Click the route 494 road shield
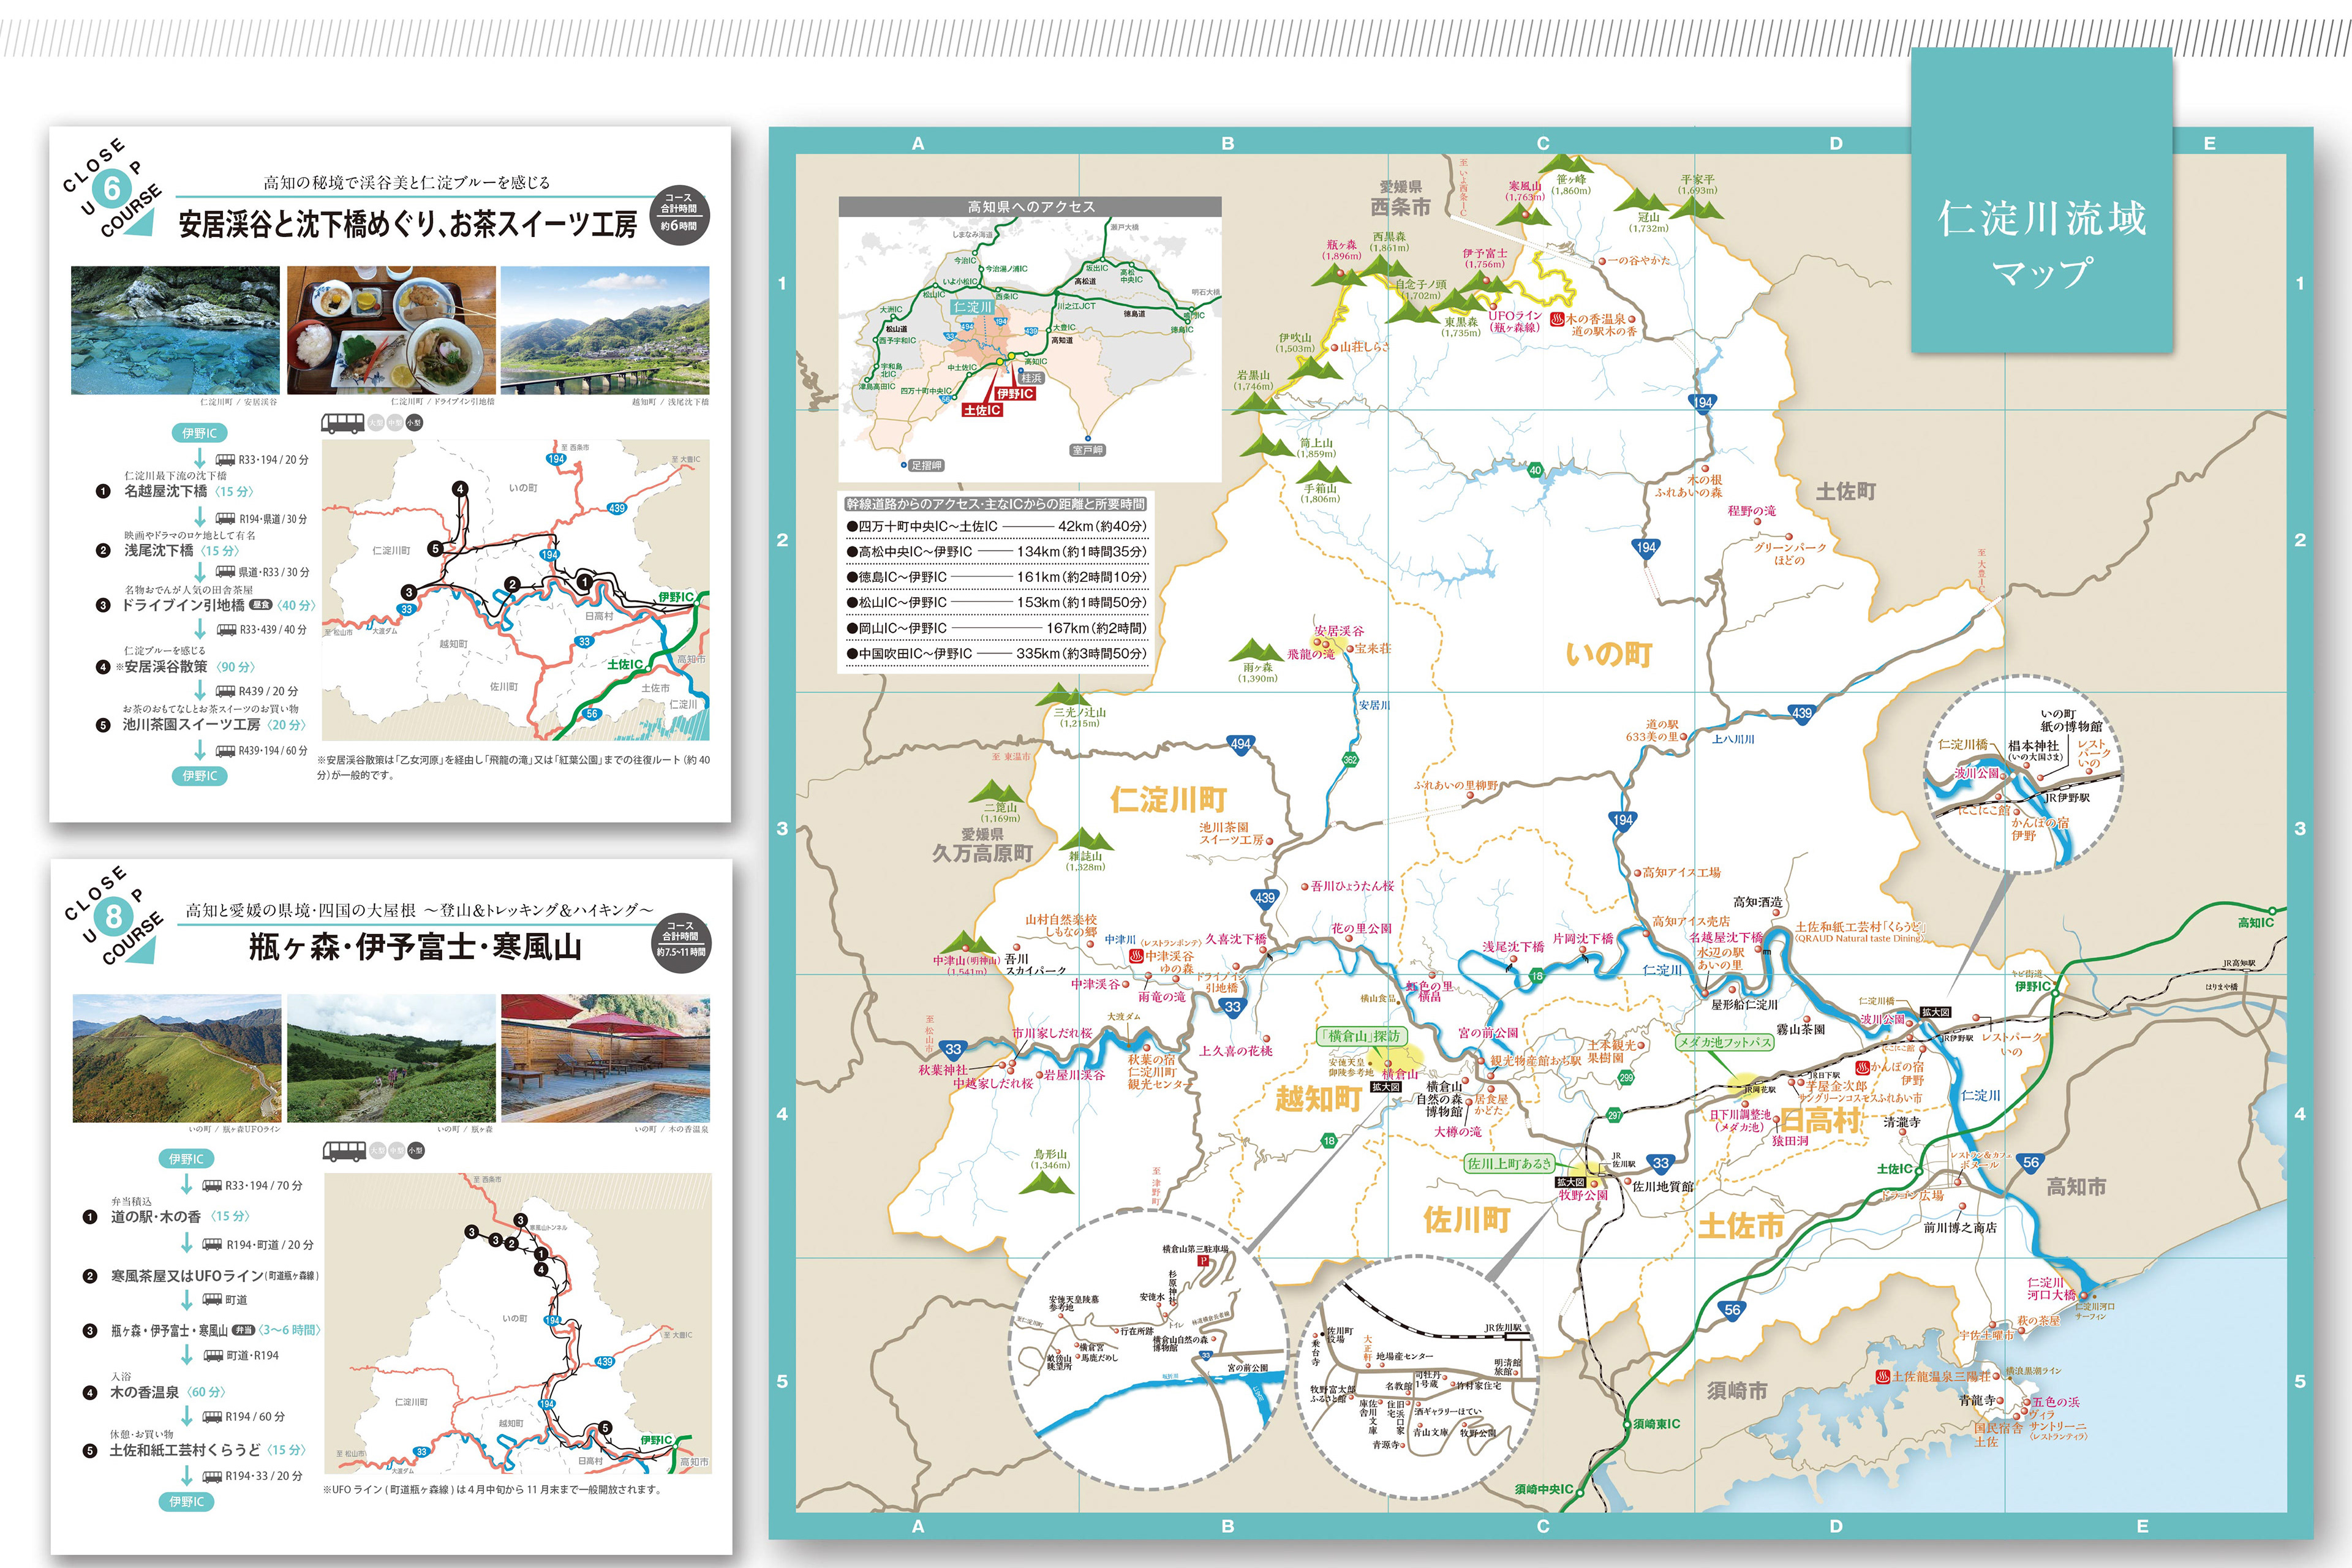This screenshot has width=2352, height=1568. tap(1240, 744)
